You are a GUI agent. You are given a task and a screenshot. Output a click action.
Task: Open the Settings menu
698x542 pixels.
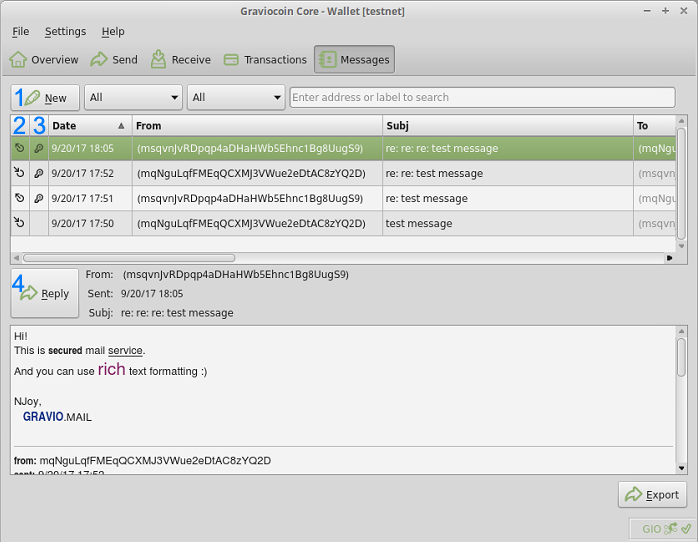[x=65, y=32]
